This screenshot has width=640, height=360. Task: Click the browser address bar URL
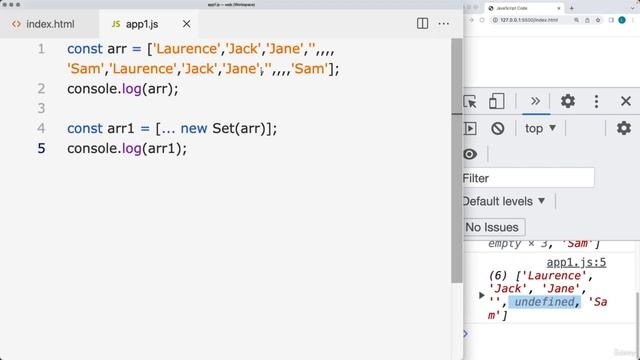click(x=529, y=20)
